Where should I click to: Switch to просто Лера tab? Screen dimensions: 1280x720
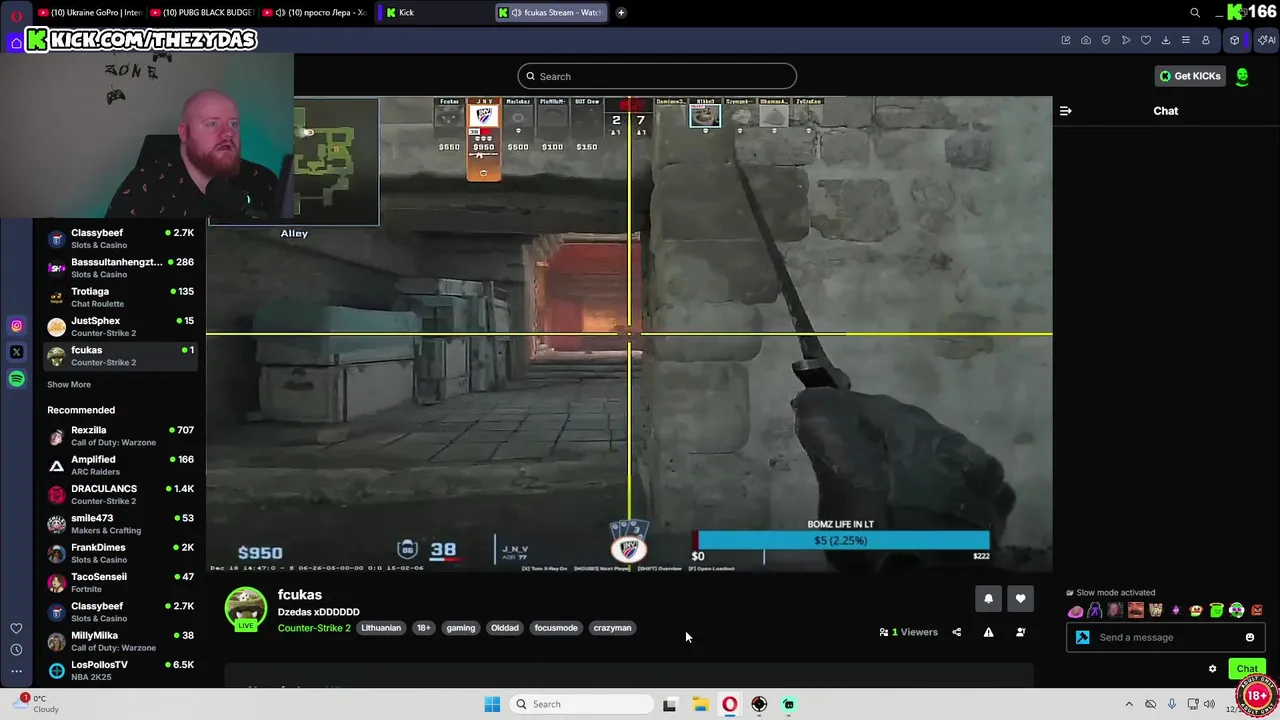click(315, 13)
